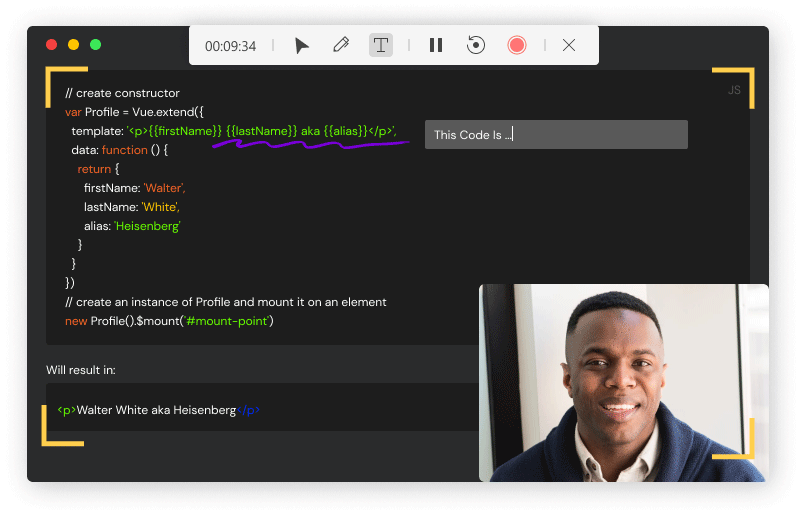802x516 pixels.
Task: Click into the "This Code Is ..." text box
Action: [x=556, y=134]
